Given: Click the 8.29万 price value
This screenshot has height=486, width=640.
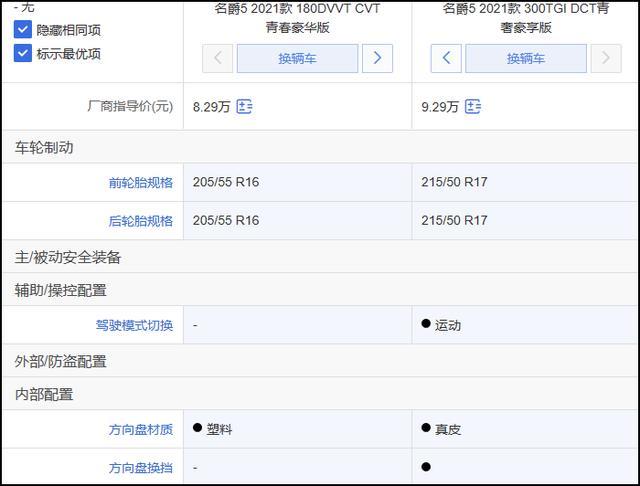Looking at the screenshot, I should coord(211,107).
